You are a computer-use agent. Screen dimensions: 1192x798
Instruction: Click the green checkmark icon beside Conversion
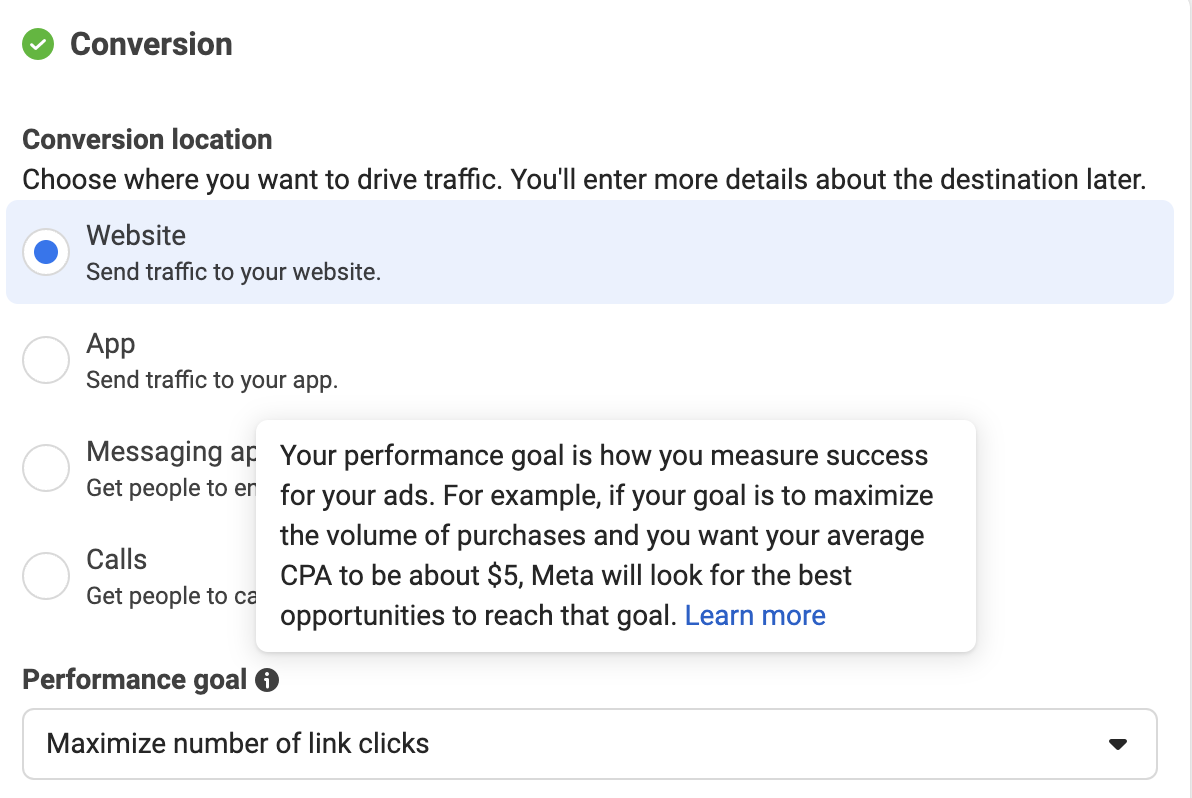[38, 44]
